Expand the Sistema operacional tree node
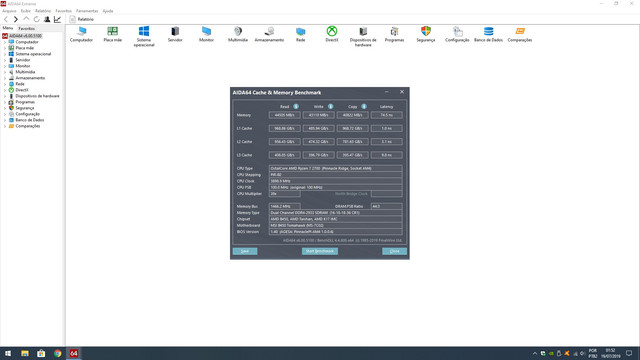The width and height of the screenshot is (640, 360). click(4, 54)
